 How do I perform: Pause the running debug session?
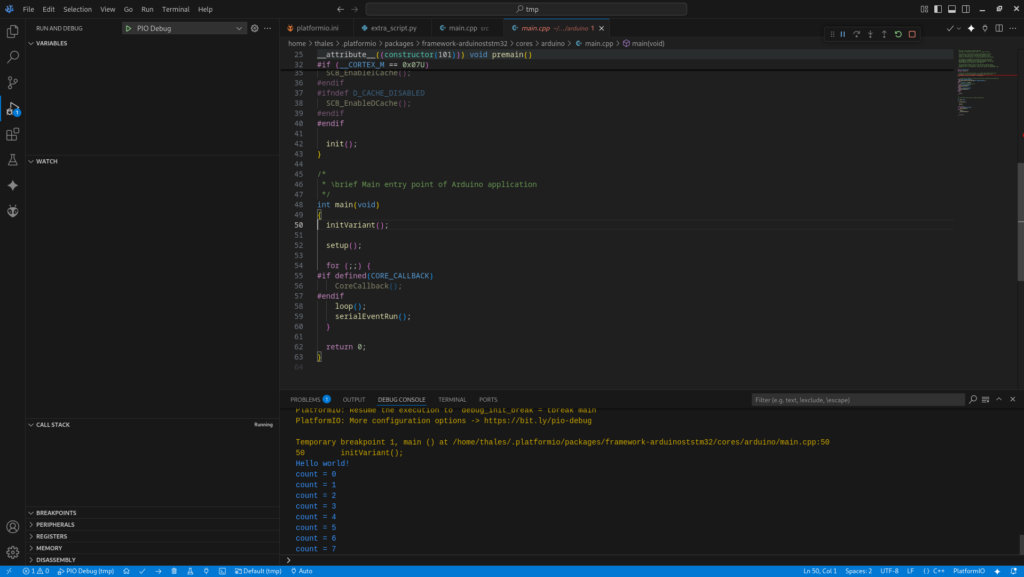pos(842,34)
